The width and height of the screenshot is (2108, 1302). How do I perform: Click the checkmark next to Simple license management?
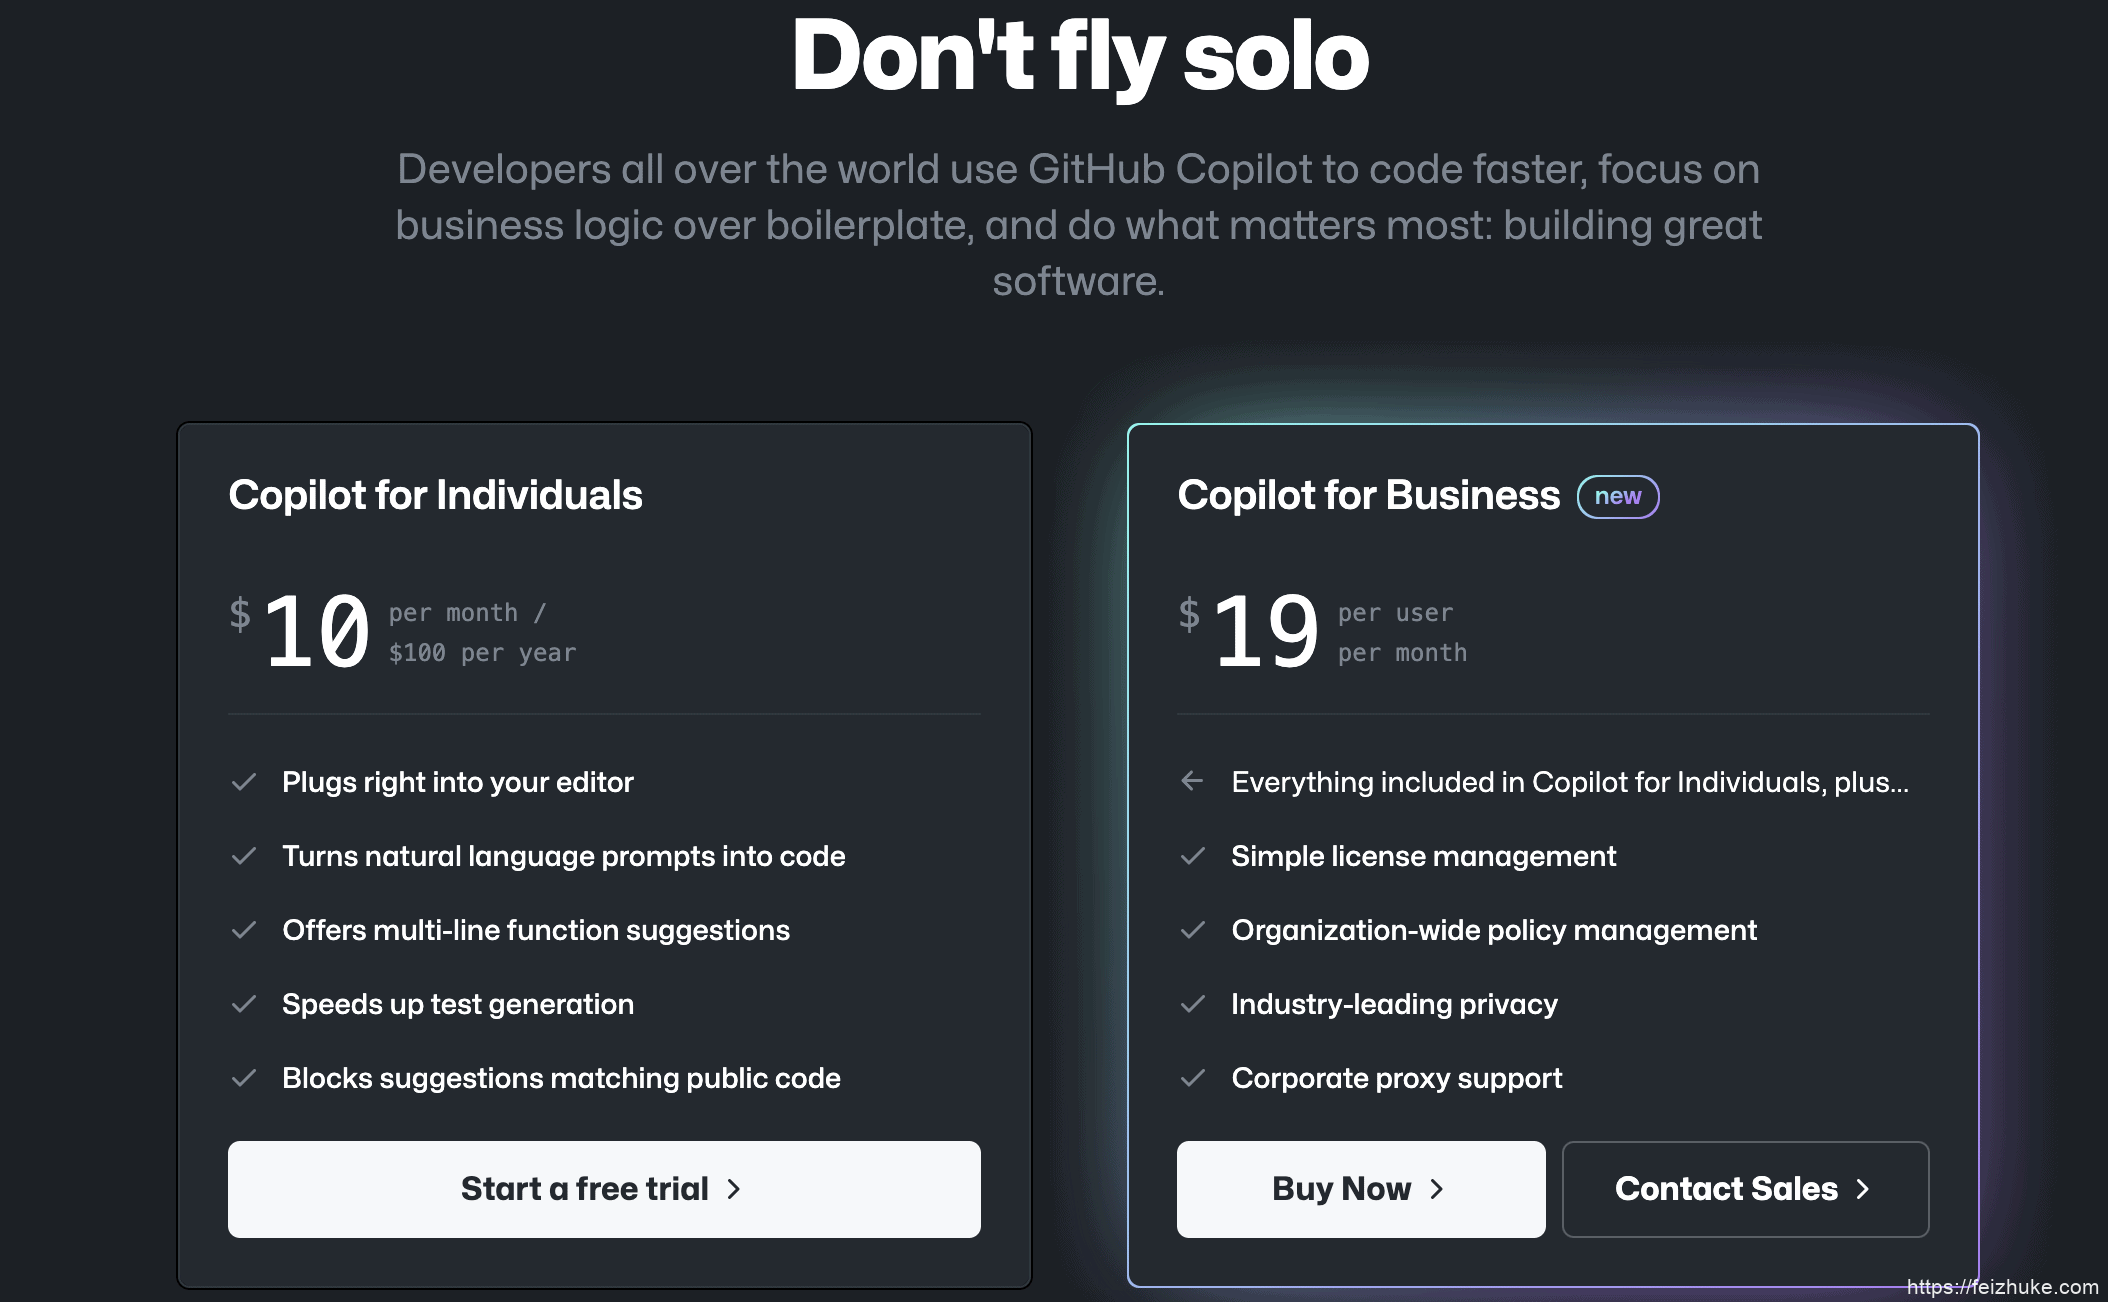[x=1193, y=856]
